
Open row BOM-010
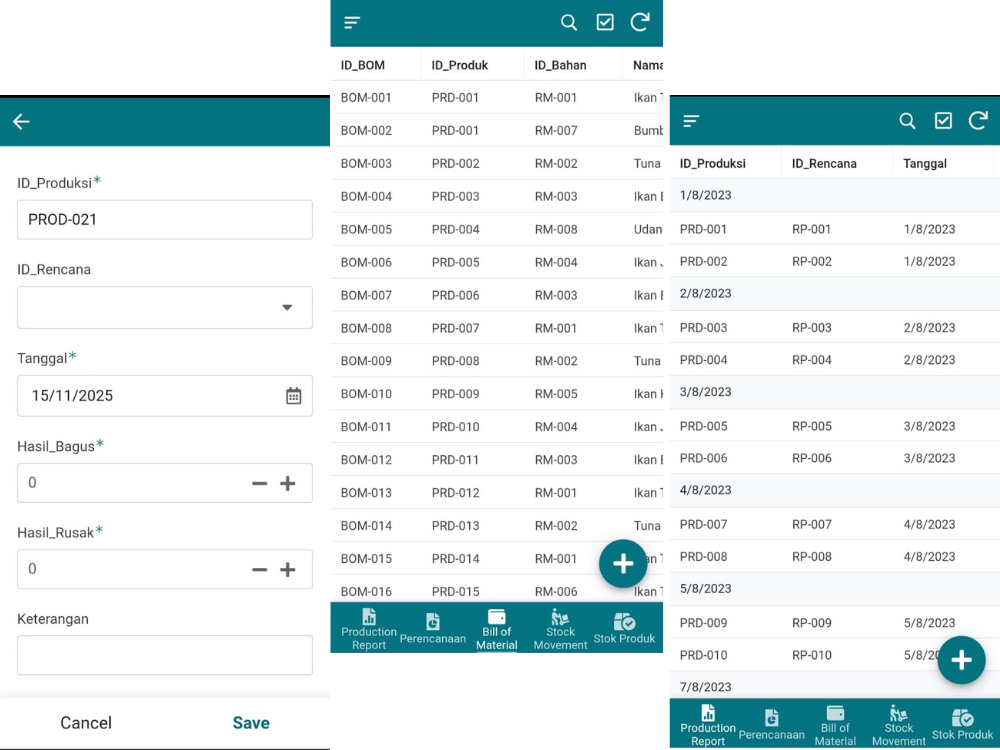click(x=496, y=393)
